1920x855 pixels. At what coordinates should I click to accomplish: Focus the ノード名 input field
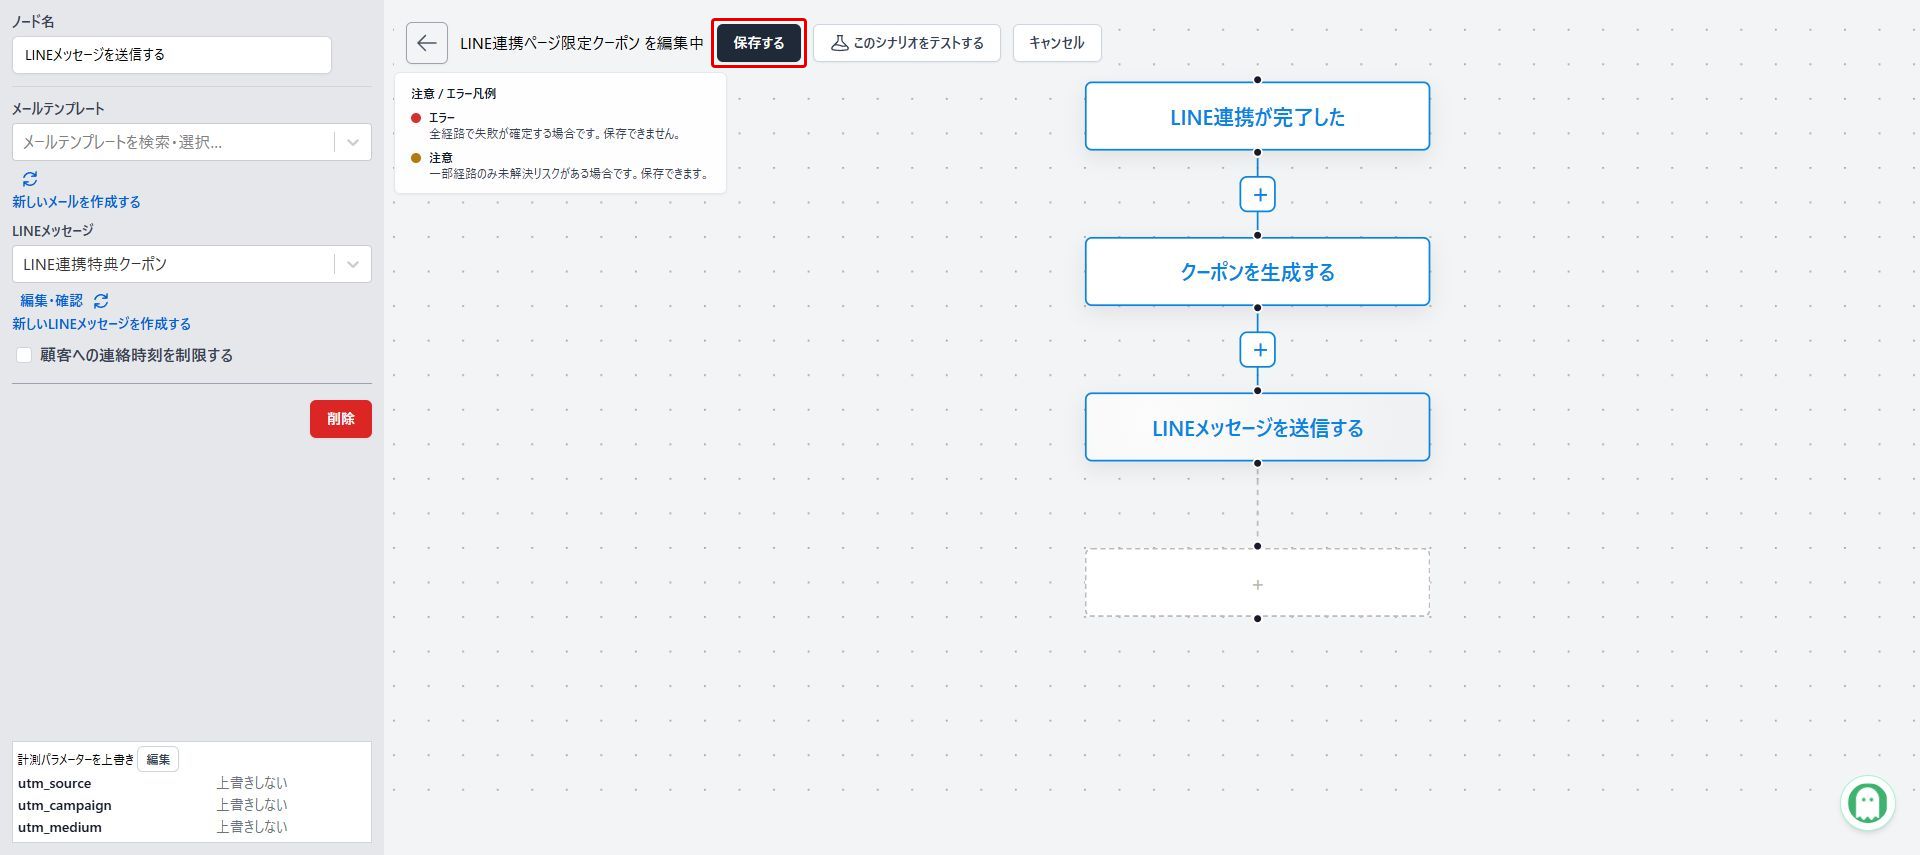tap(172, 55)
